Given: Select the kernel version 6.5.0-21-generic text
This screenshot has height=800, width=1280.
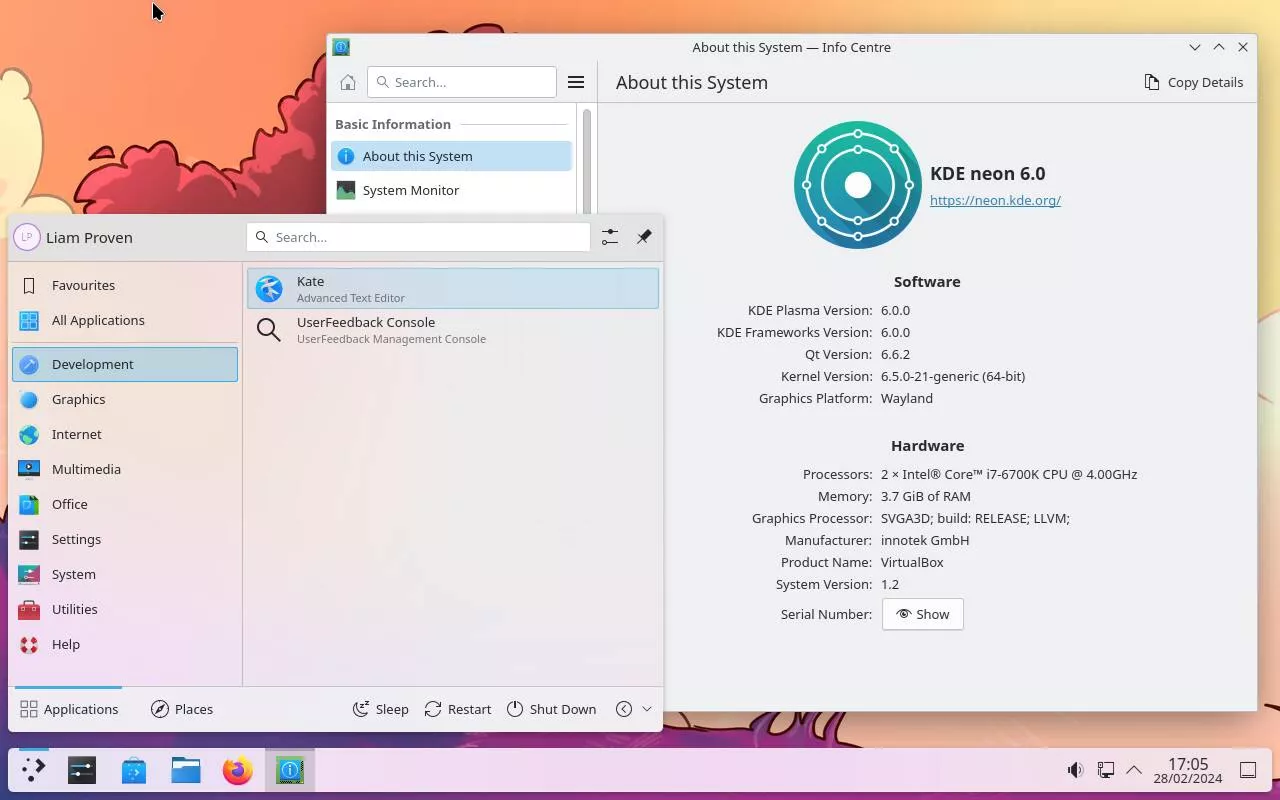Looking at the screenshot, I should [953, 376].
